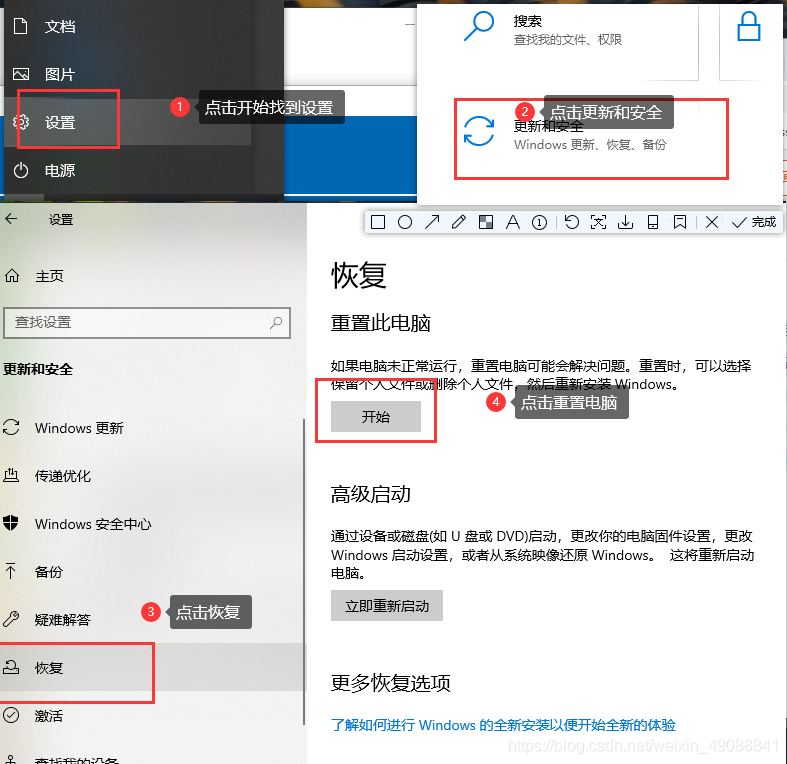The image size is (787, 764).
Task: Select the pencil drawing tool
Action: 459,222
